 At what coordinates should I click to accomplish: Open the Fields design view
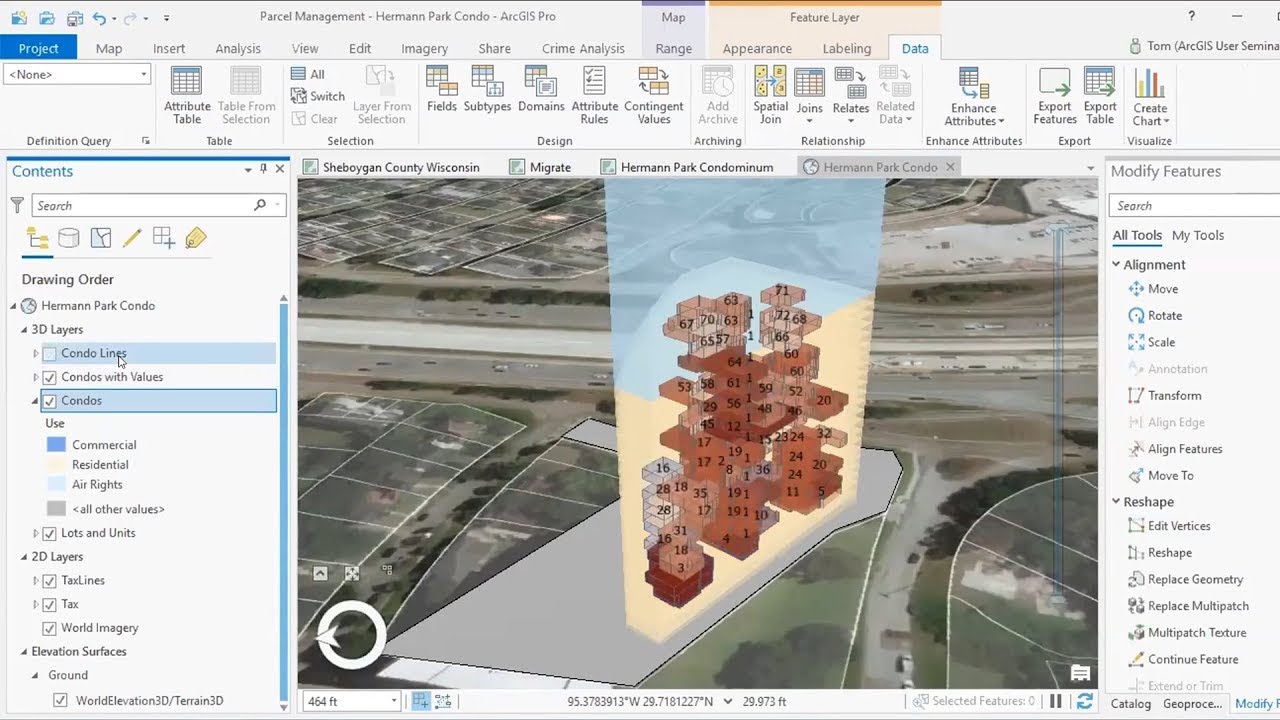441,90
